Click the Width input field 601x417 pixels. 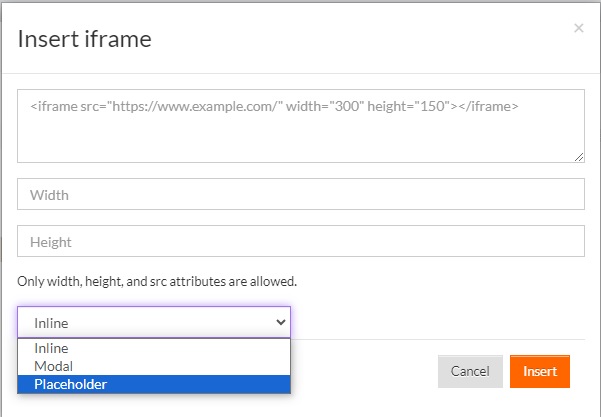click(301, 194)
